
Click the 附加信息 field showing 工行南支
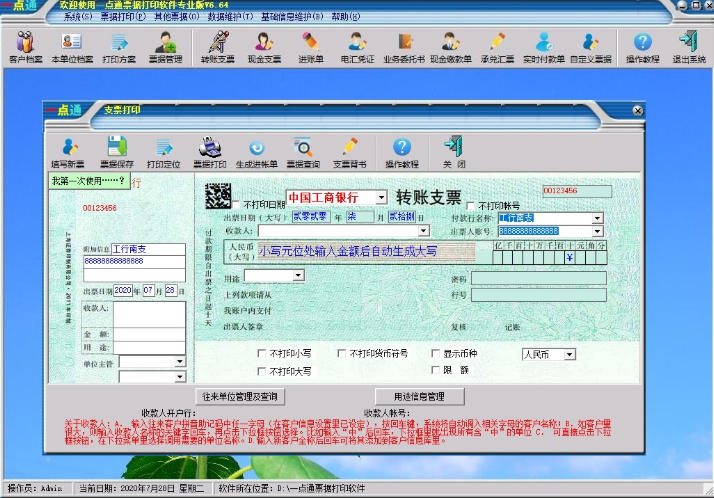[148, 249]
